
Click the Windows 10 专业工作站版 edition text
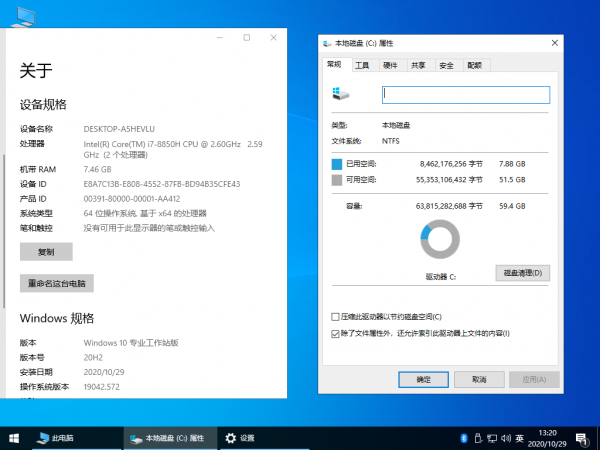tap(131, 343)
